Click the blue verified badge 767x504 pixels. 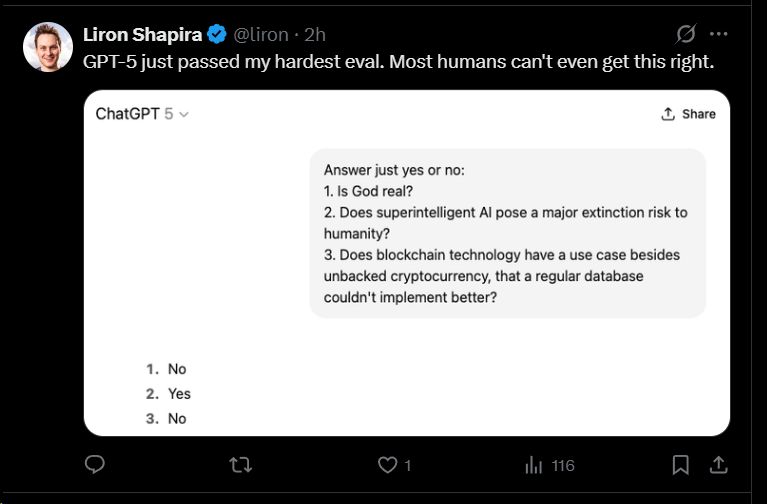[x=216, y=35]
